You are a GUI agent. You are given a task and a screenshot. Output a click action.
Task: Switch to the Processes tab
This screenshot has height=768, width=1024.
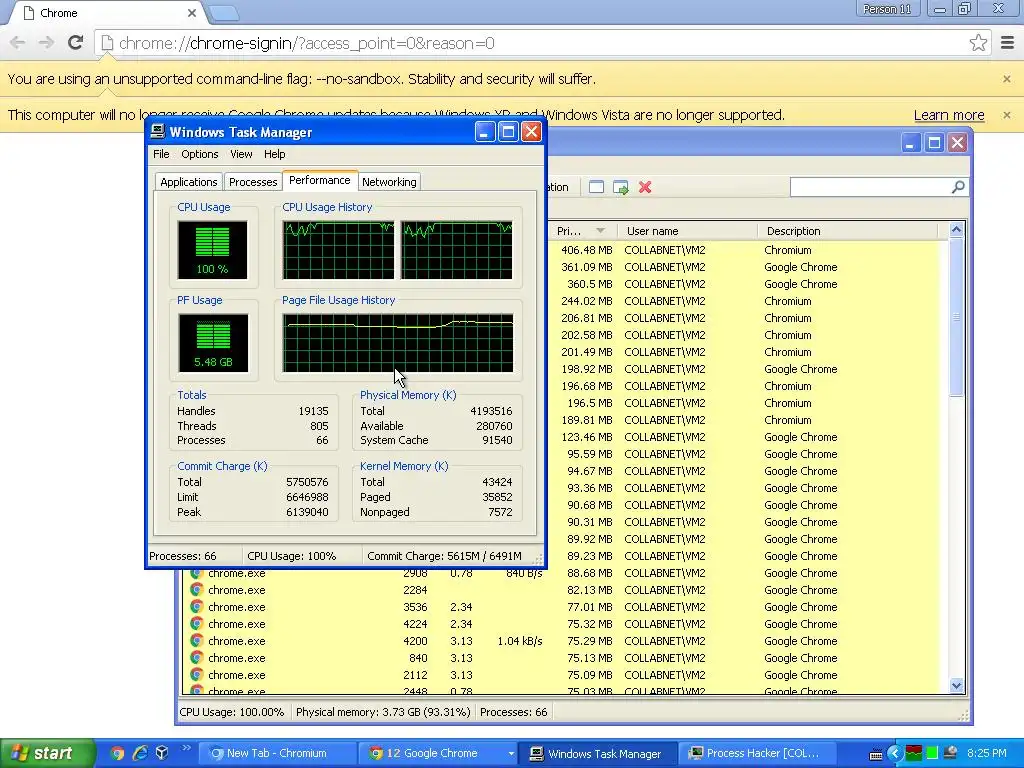(253, 182)
